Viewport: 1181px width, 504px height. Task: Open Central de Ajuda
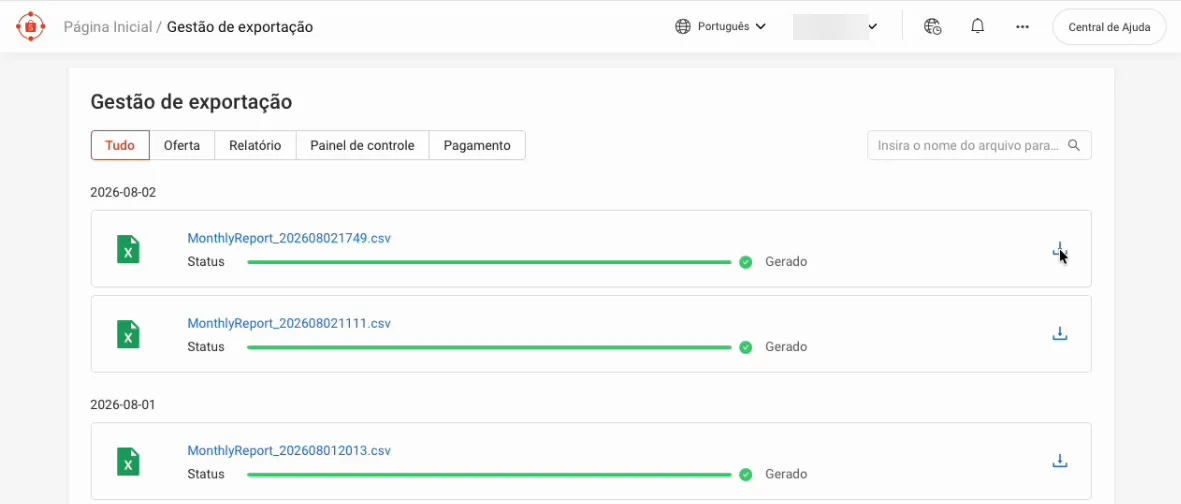coord(1109,27)
